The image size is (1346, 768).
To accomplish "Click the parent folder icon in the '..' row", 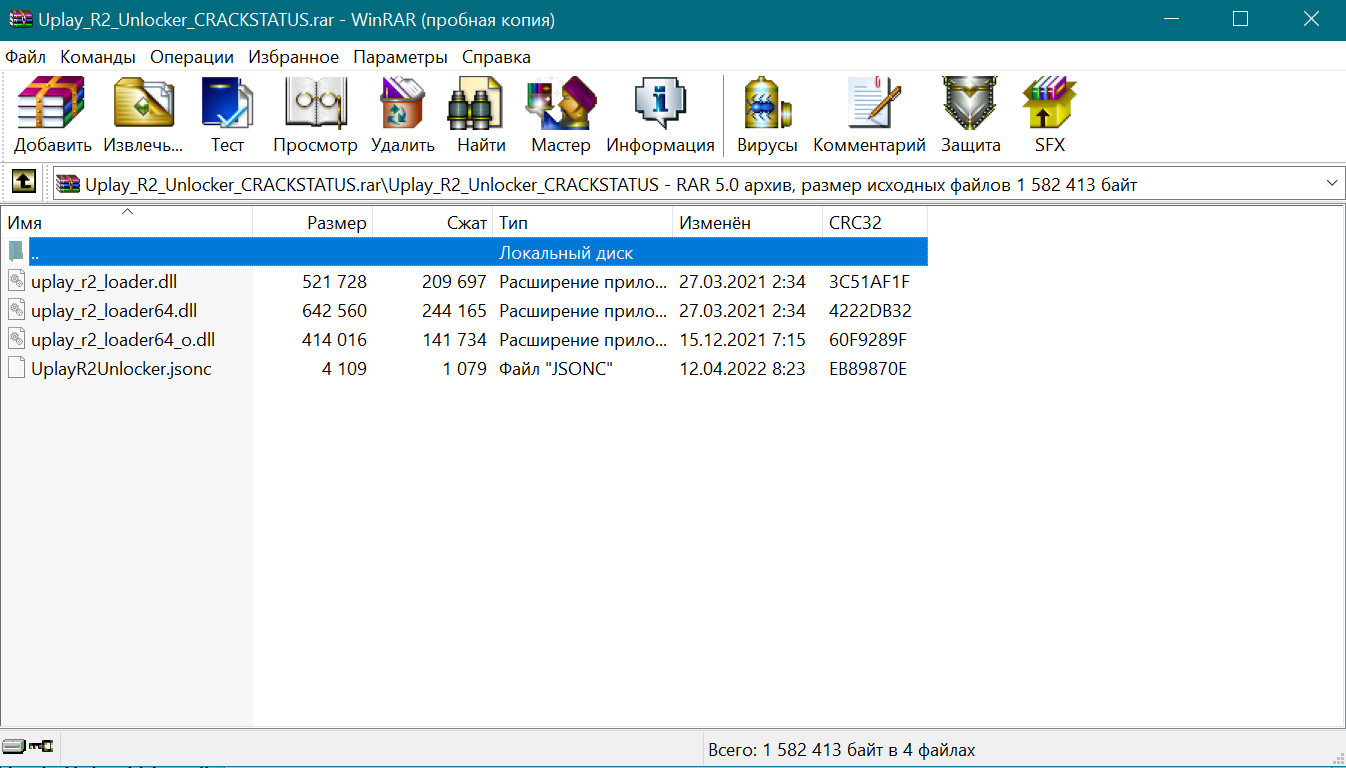I will pos(16,252).
